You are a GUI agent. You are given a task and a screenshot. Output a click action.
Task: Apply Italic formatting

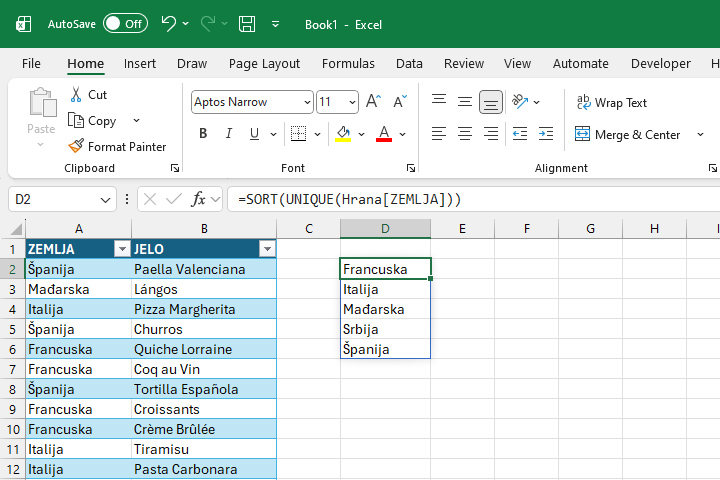click(x=229, y=134)
